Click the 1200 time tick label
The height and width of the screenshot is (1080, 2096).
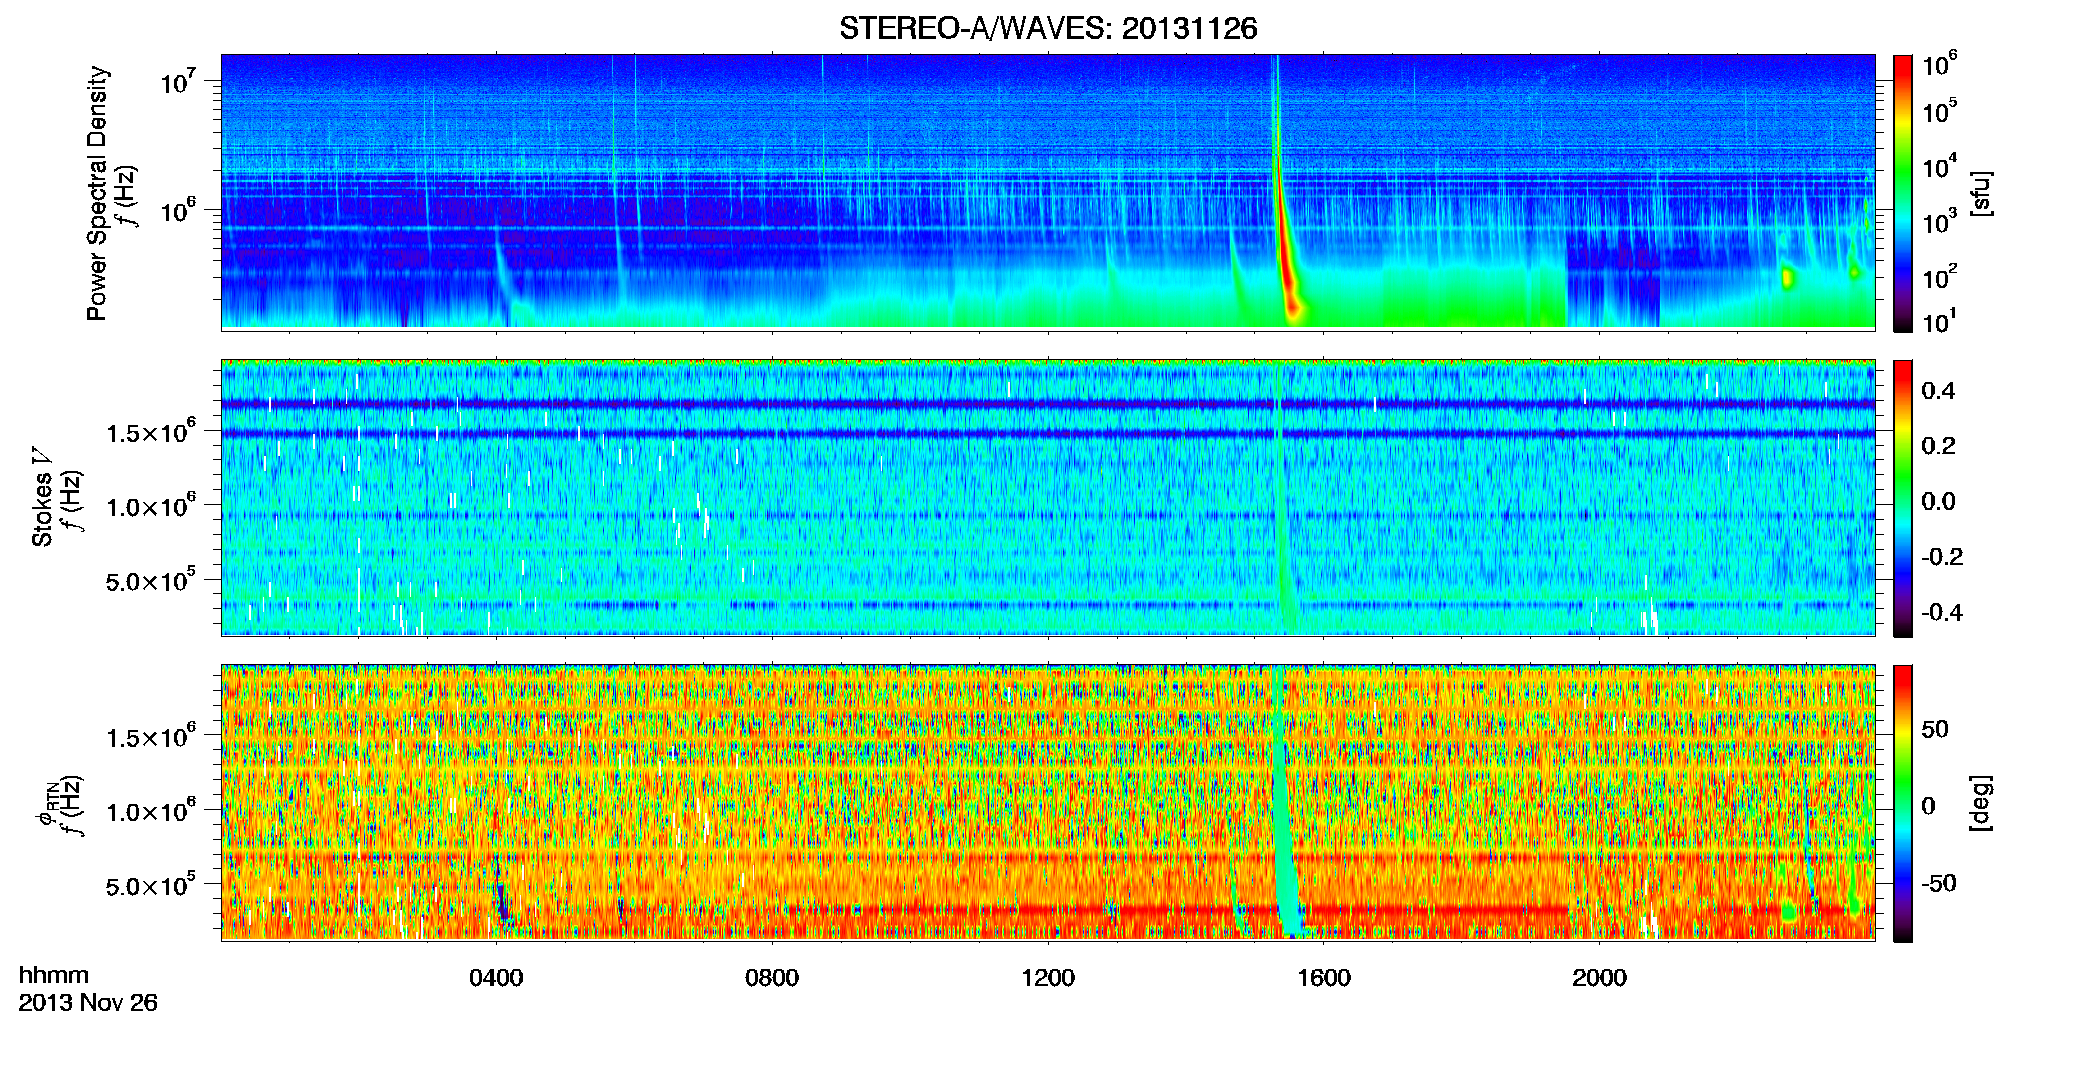pos(1048,978)
